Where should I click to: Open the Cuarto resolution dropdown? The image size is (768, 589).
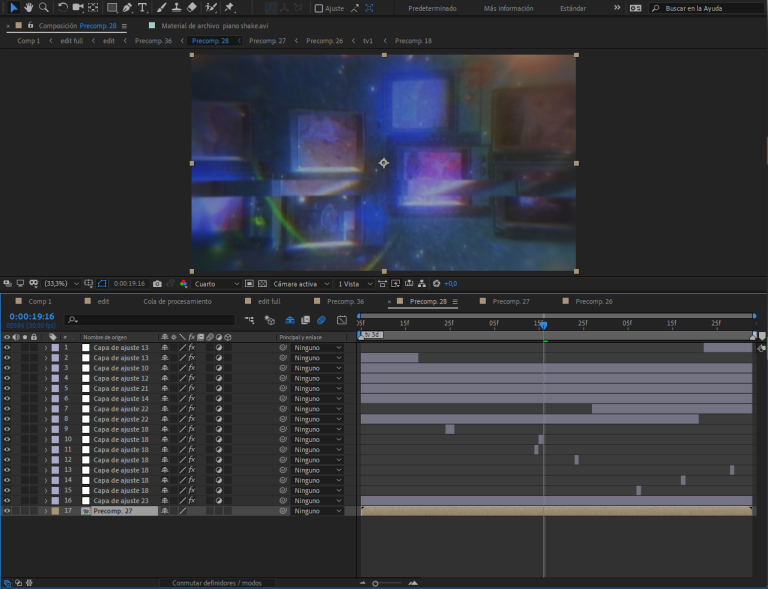click(216, 283)
